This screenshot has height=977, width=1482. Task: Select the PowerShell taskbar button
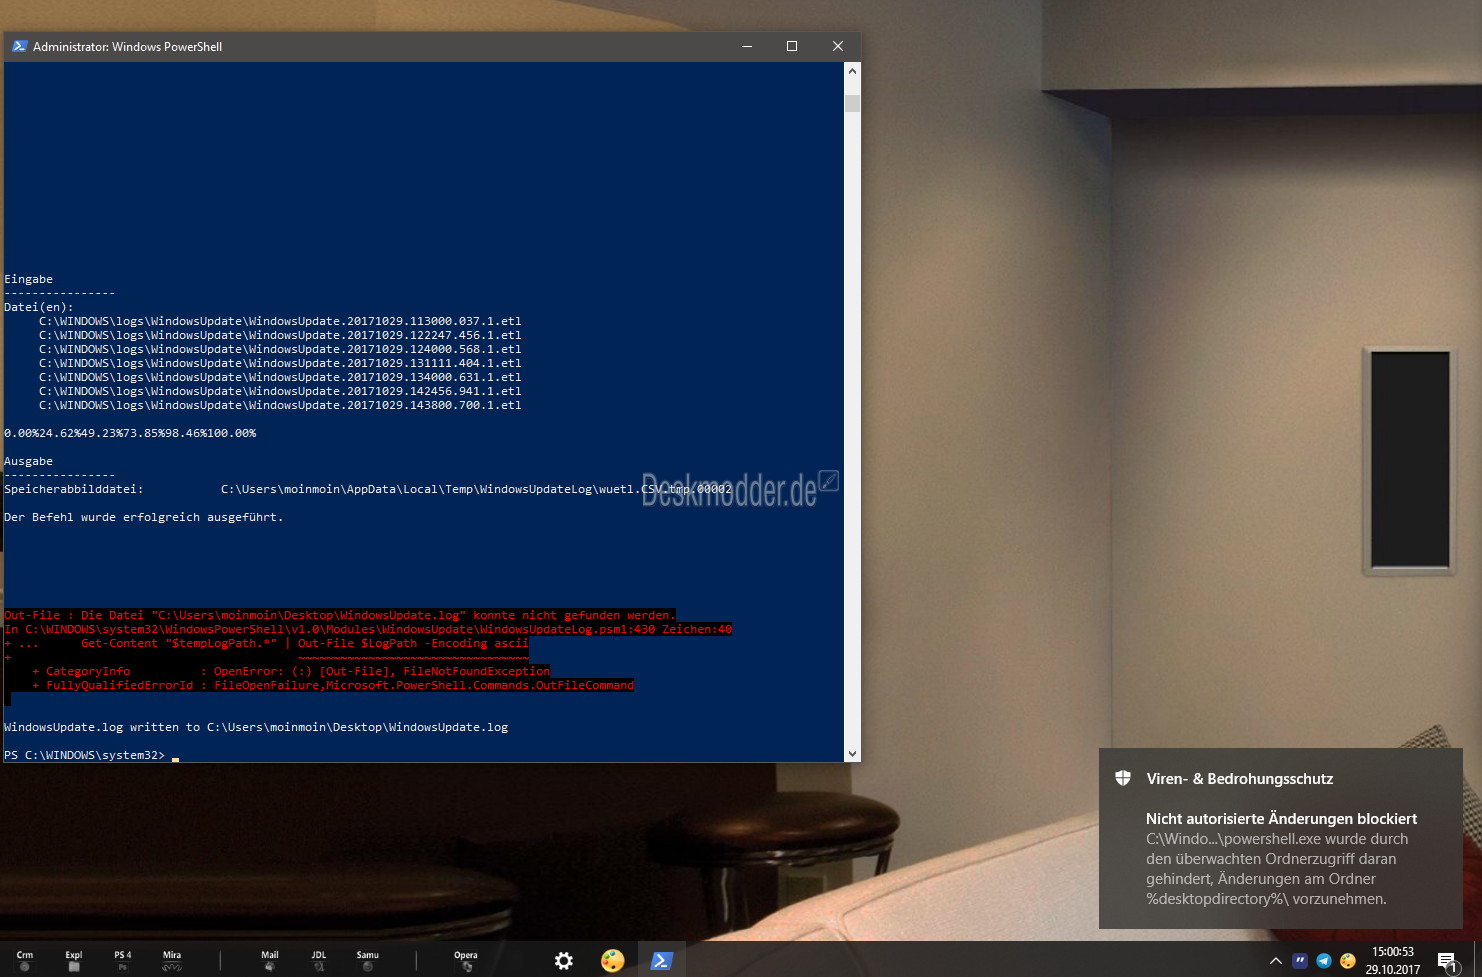pyautogui.click(x=661, y=961)
